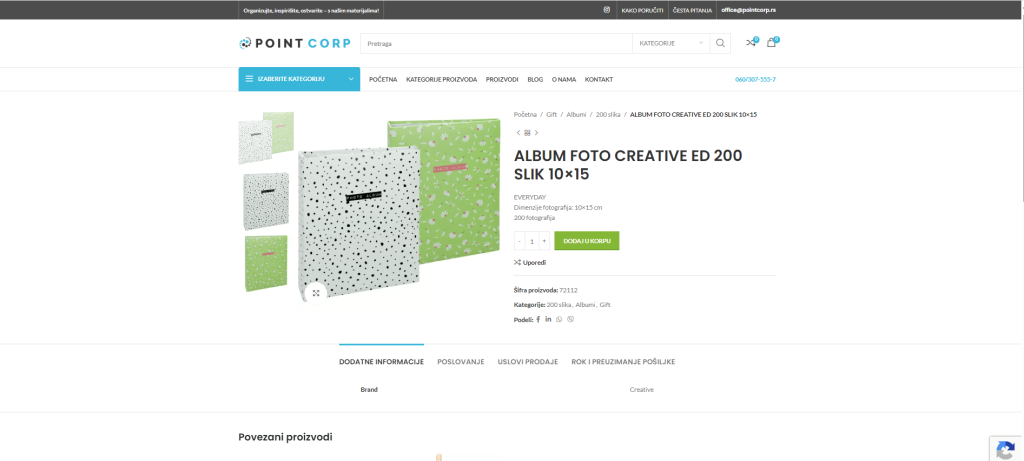Image resolution: width=1024 pixels, height=461 pixels.
Task: Click the Povezani proizvodi heading
Action: point(285,437)
